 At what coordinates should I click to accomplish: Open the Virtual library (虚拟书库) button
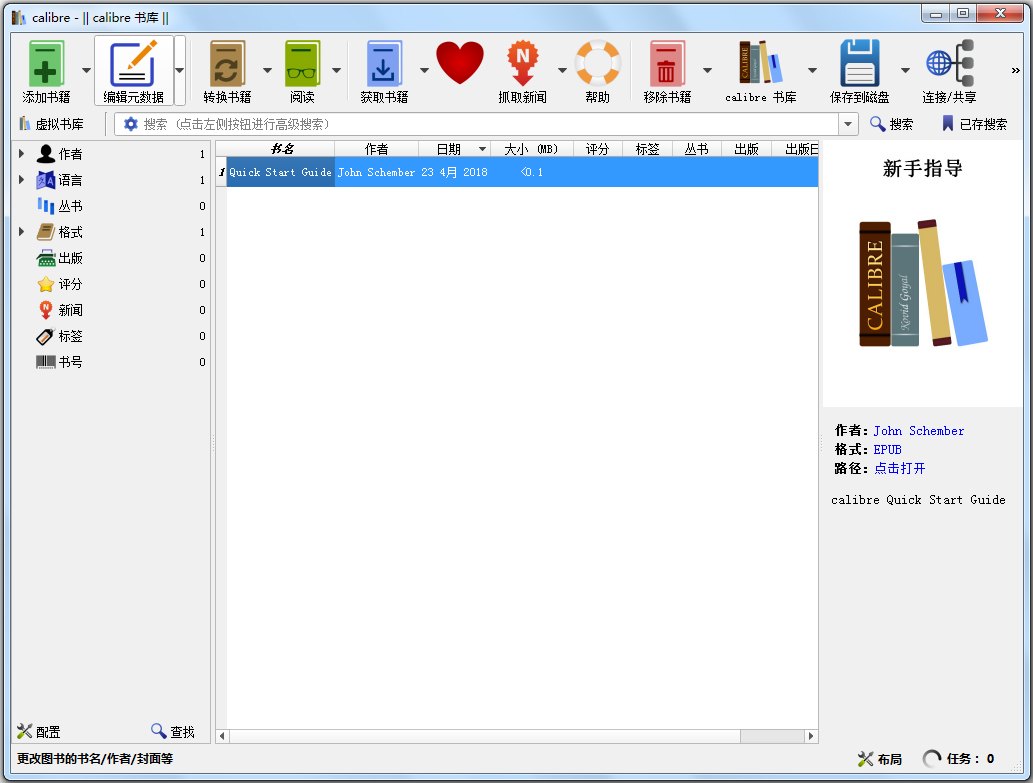pyautogui.click(x=51, y=124)
